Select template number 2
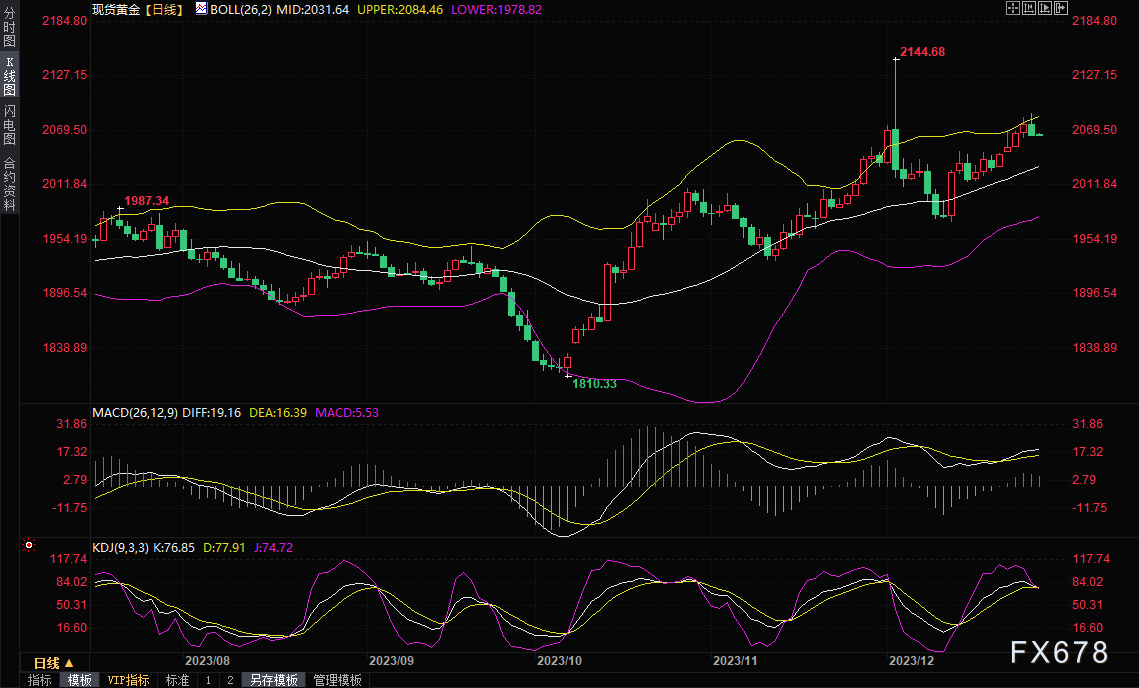 tap(230, 680)
